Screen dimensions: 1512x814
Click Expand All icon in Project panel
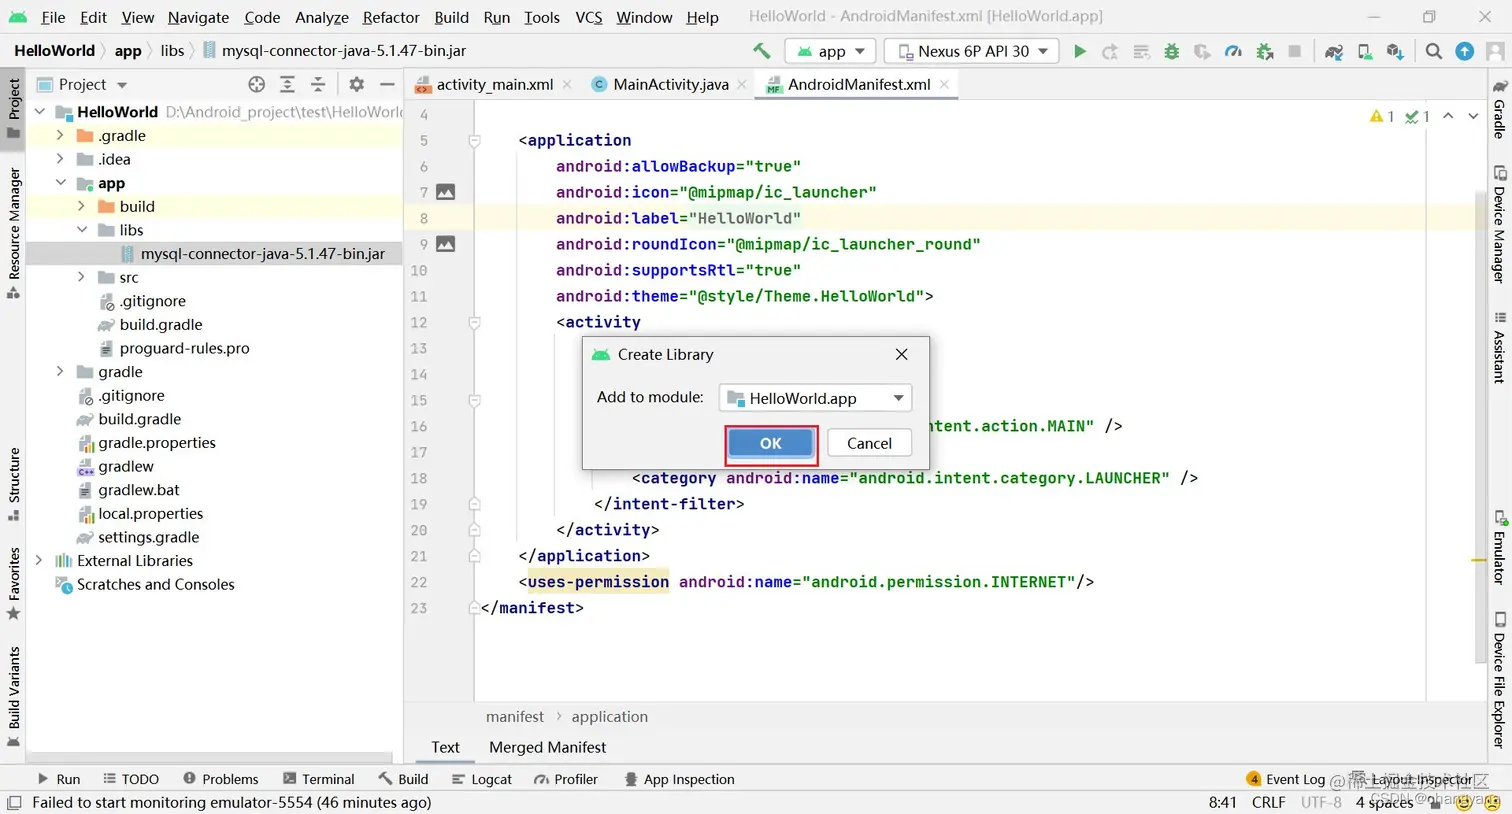coord(287,85)
